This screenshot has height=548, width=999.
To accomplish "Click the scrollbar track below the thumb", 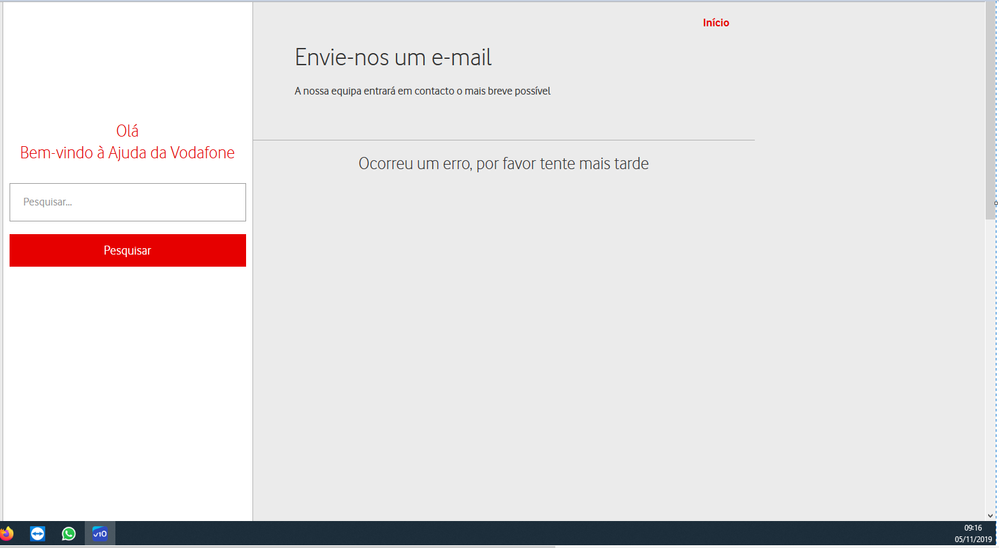I will tap(990, 360).
